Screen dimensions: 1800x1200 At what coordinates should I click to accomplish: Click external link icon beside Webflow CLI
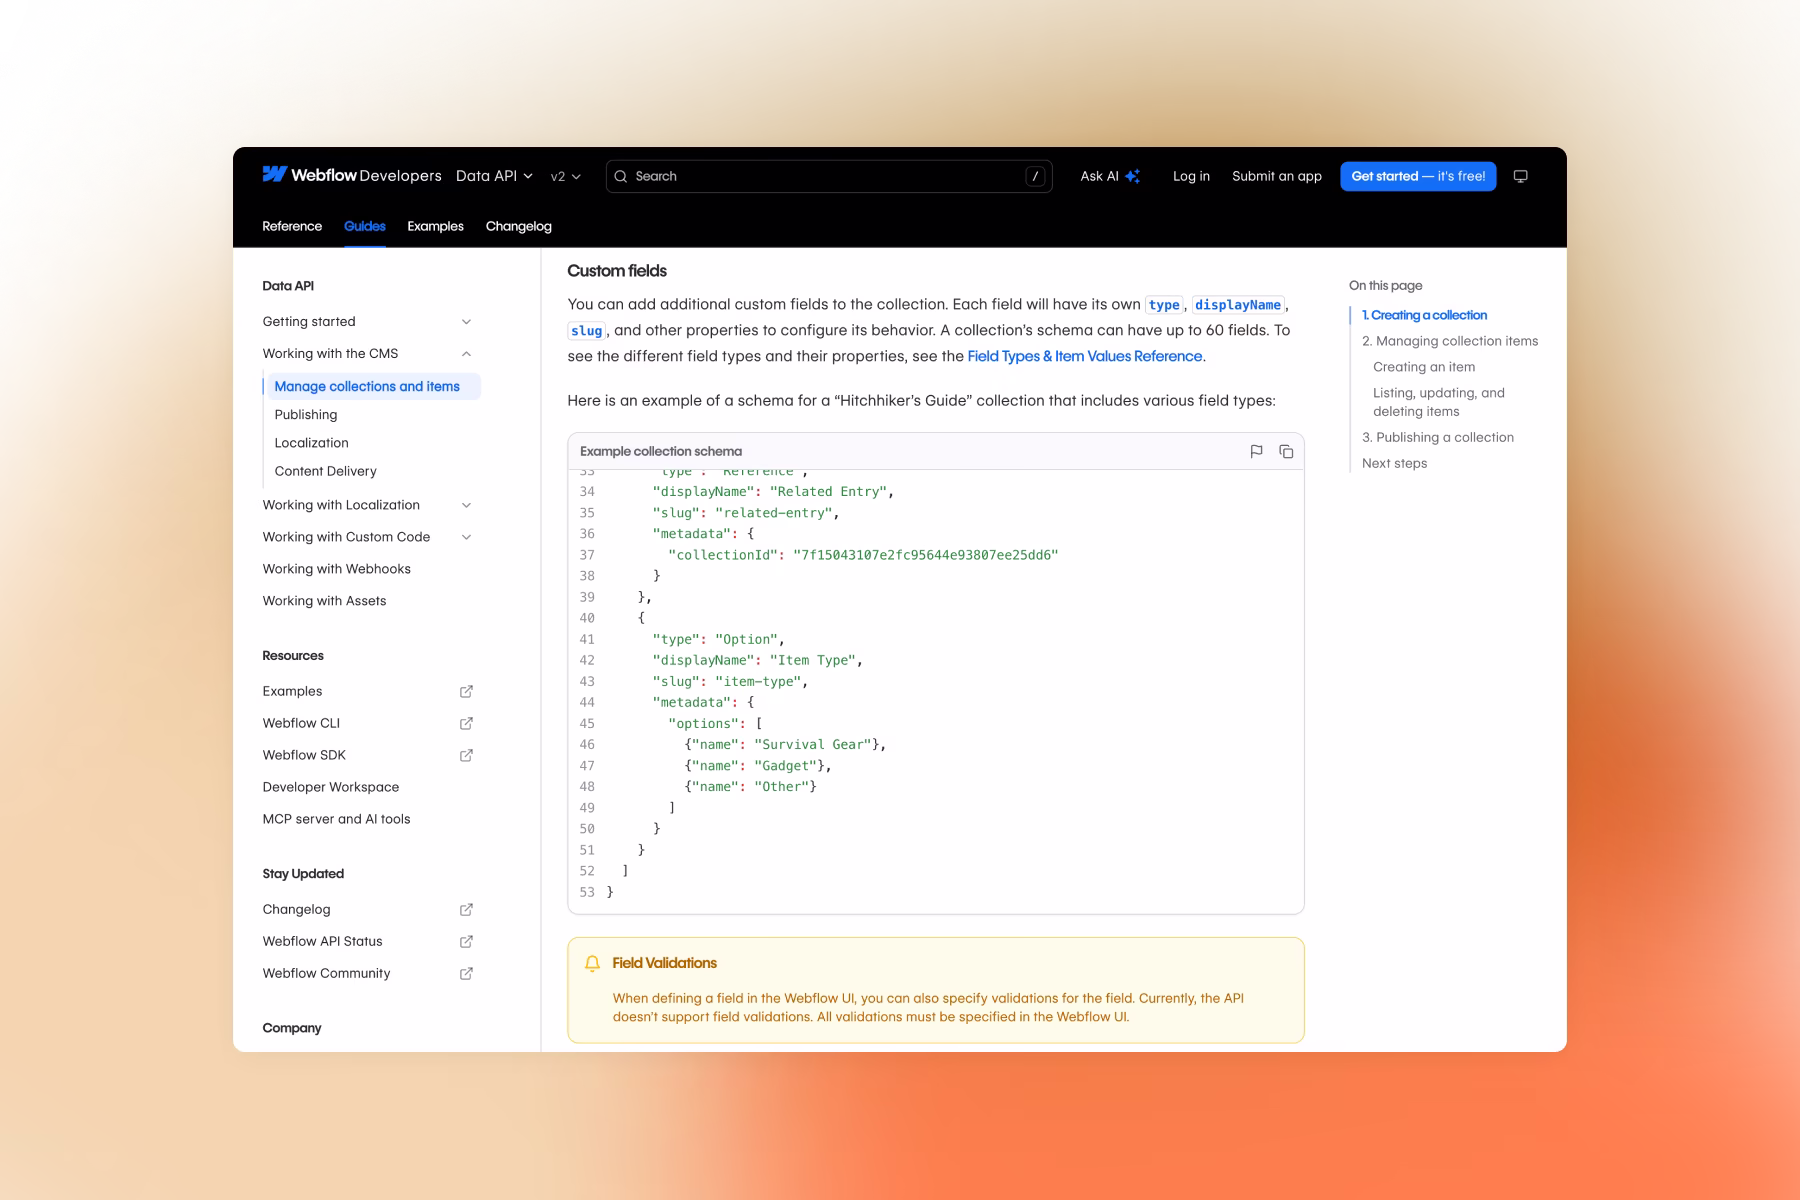click(x=466, y=723)
